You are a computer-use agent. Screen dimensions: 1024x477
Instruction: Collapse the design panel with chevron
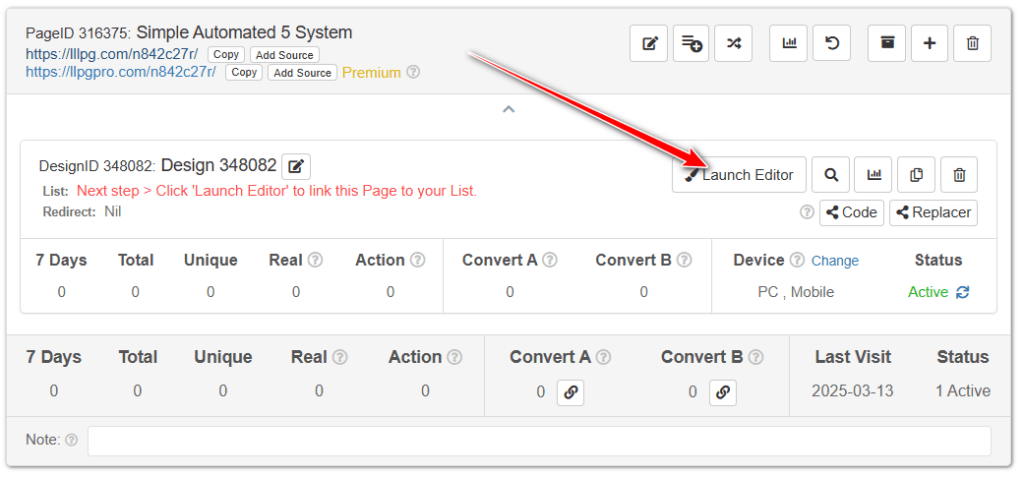point(509,110)
